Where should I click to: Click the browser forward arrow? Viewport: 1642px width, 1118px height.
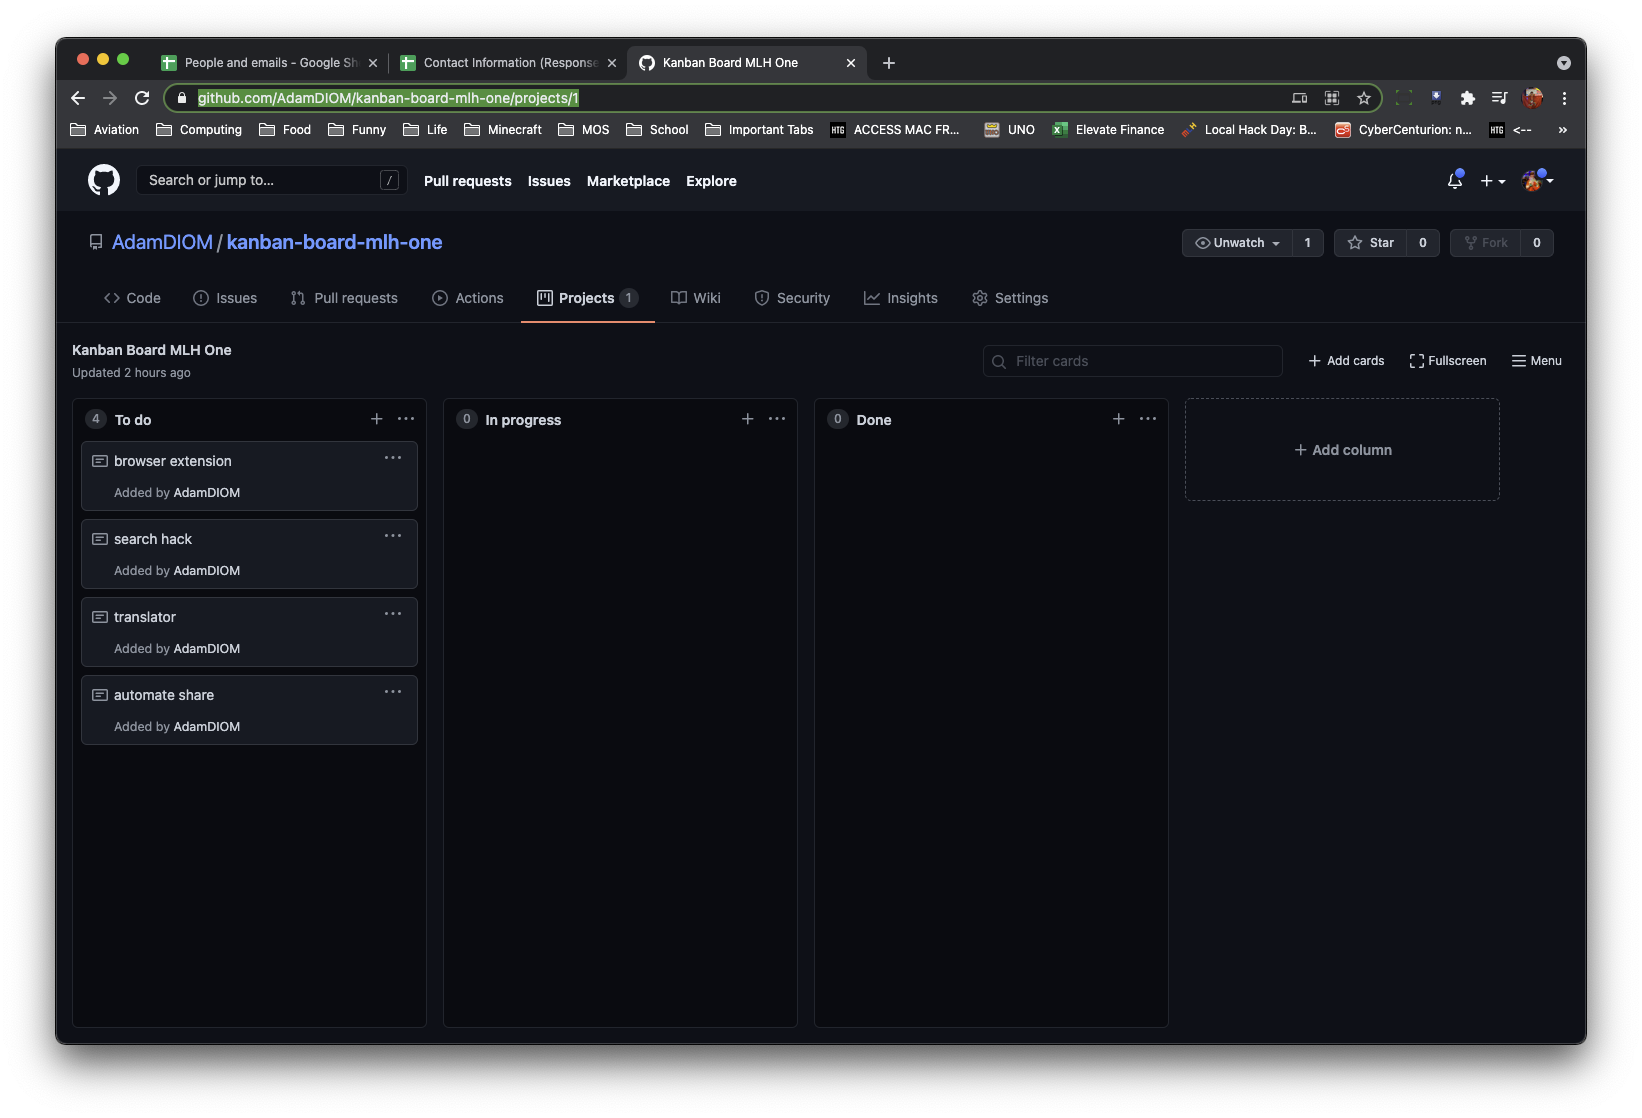coord(110,98)
